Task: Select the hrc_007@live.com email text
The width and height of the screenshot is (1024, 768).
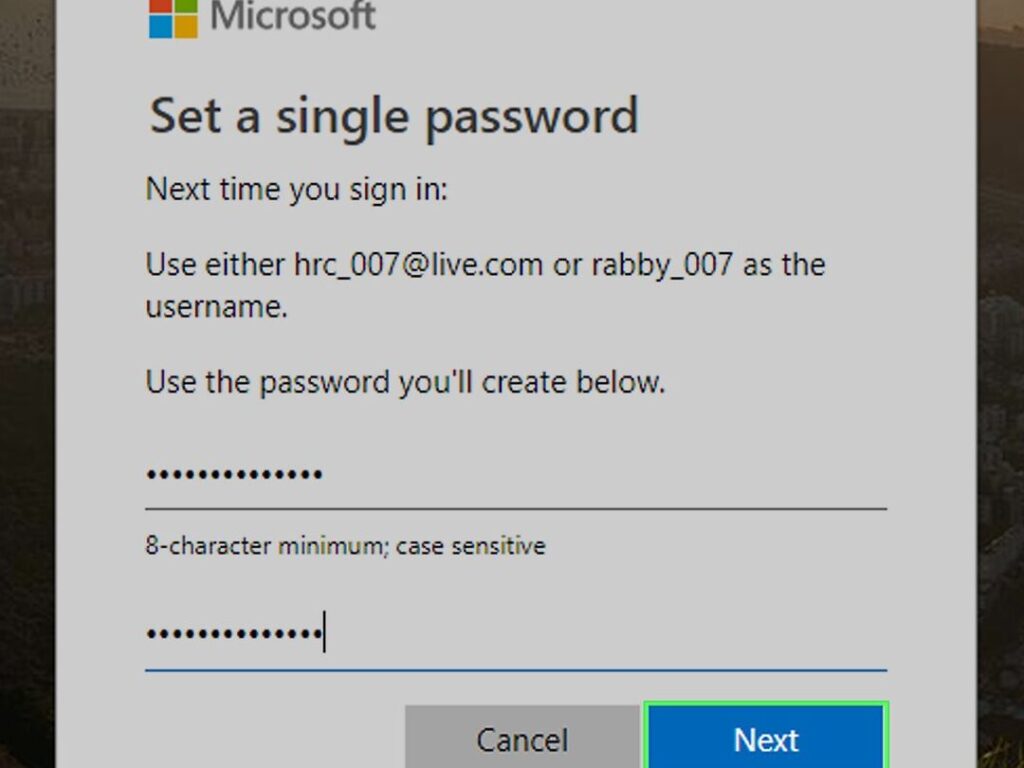Action: 418,266
